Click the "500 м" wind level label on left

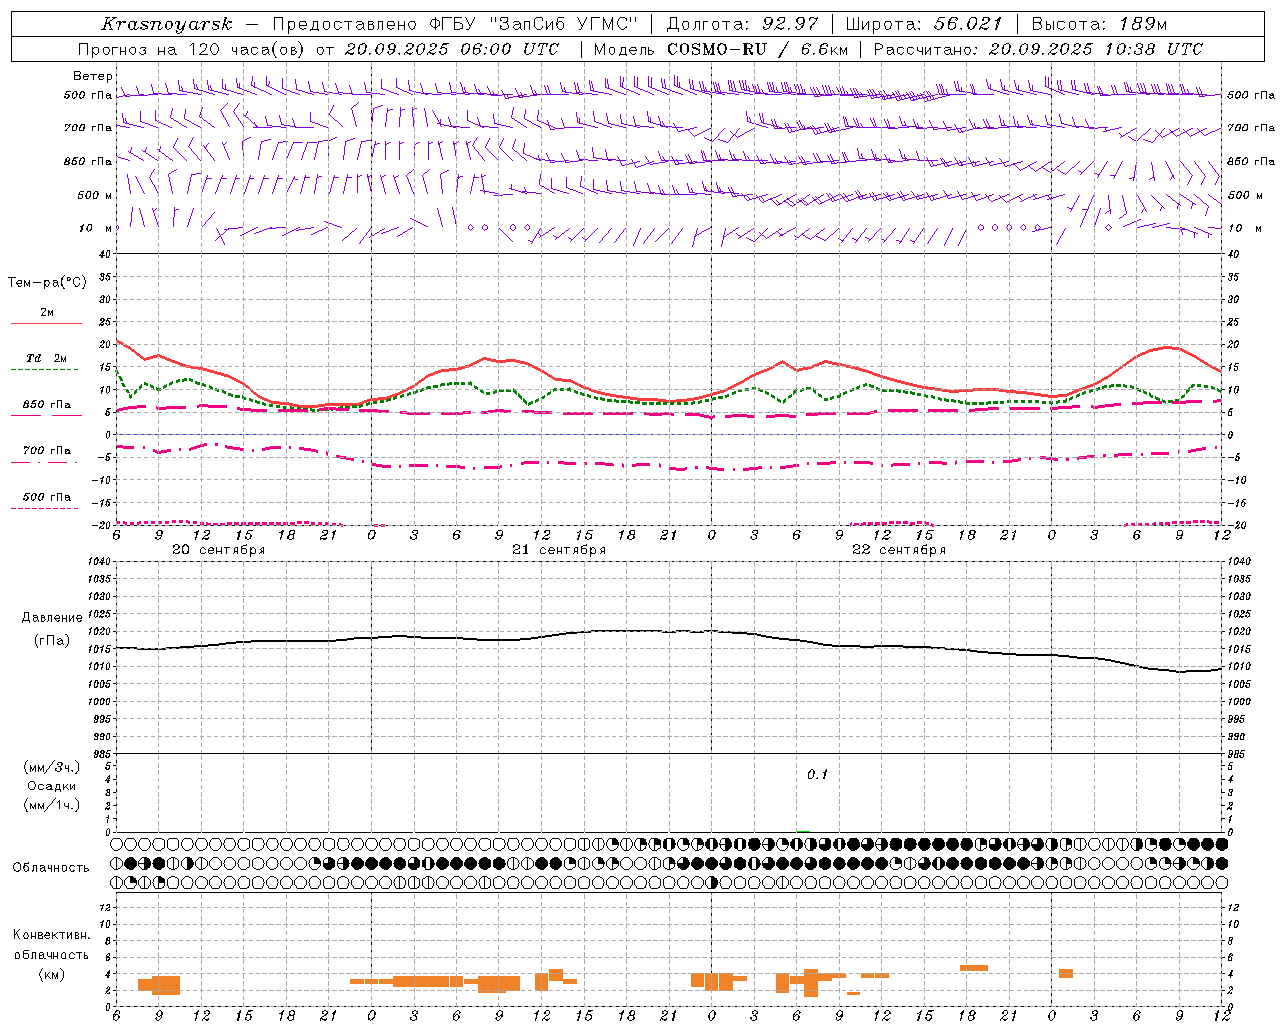pos(96,195)
